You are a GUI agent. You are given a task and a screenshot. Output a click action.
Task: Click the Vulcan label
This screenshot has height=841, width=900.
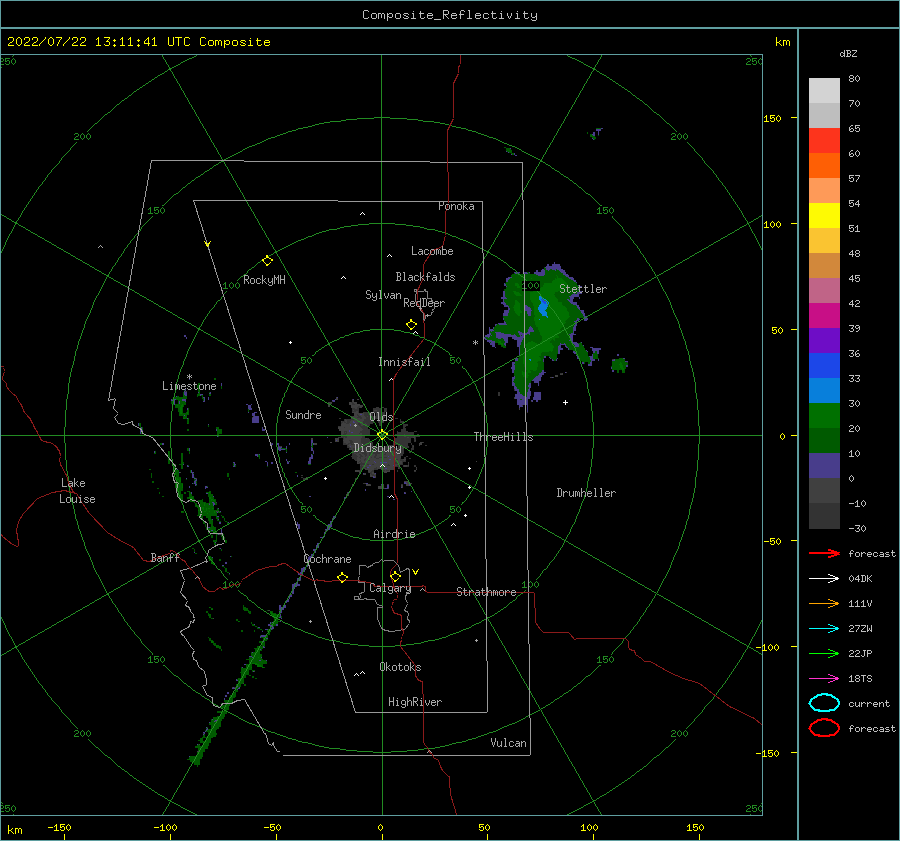508,743
